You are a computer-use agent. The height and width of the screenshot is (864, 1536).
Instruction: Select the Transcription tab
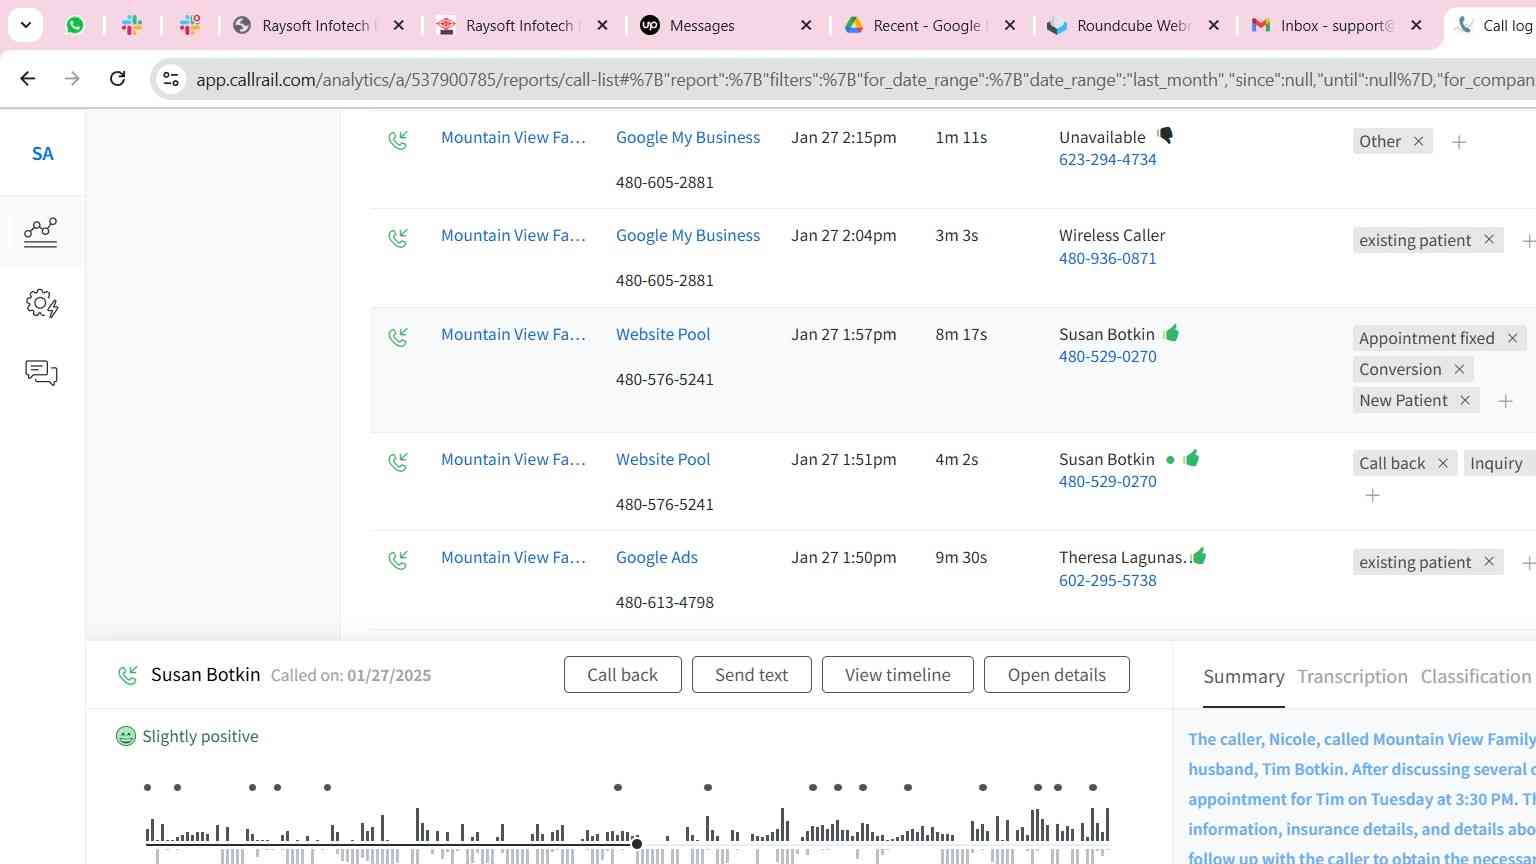point(1352,677)
